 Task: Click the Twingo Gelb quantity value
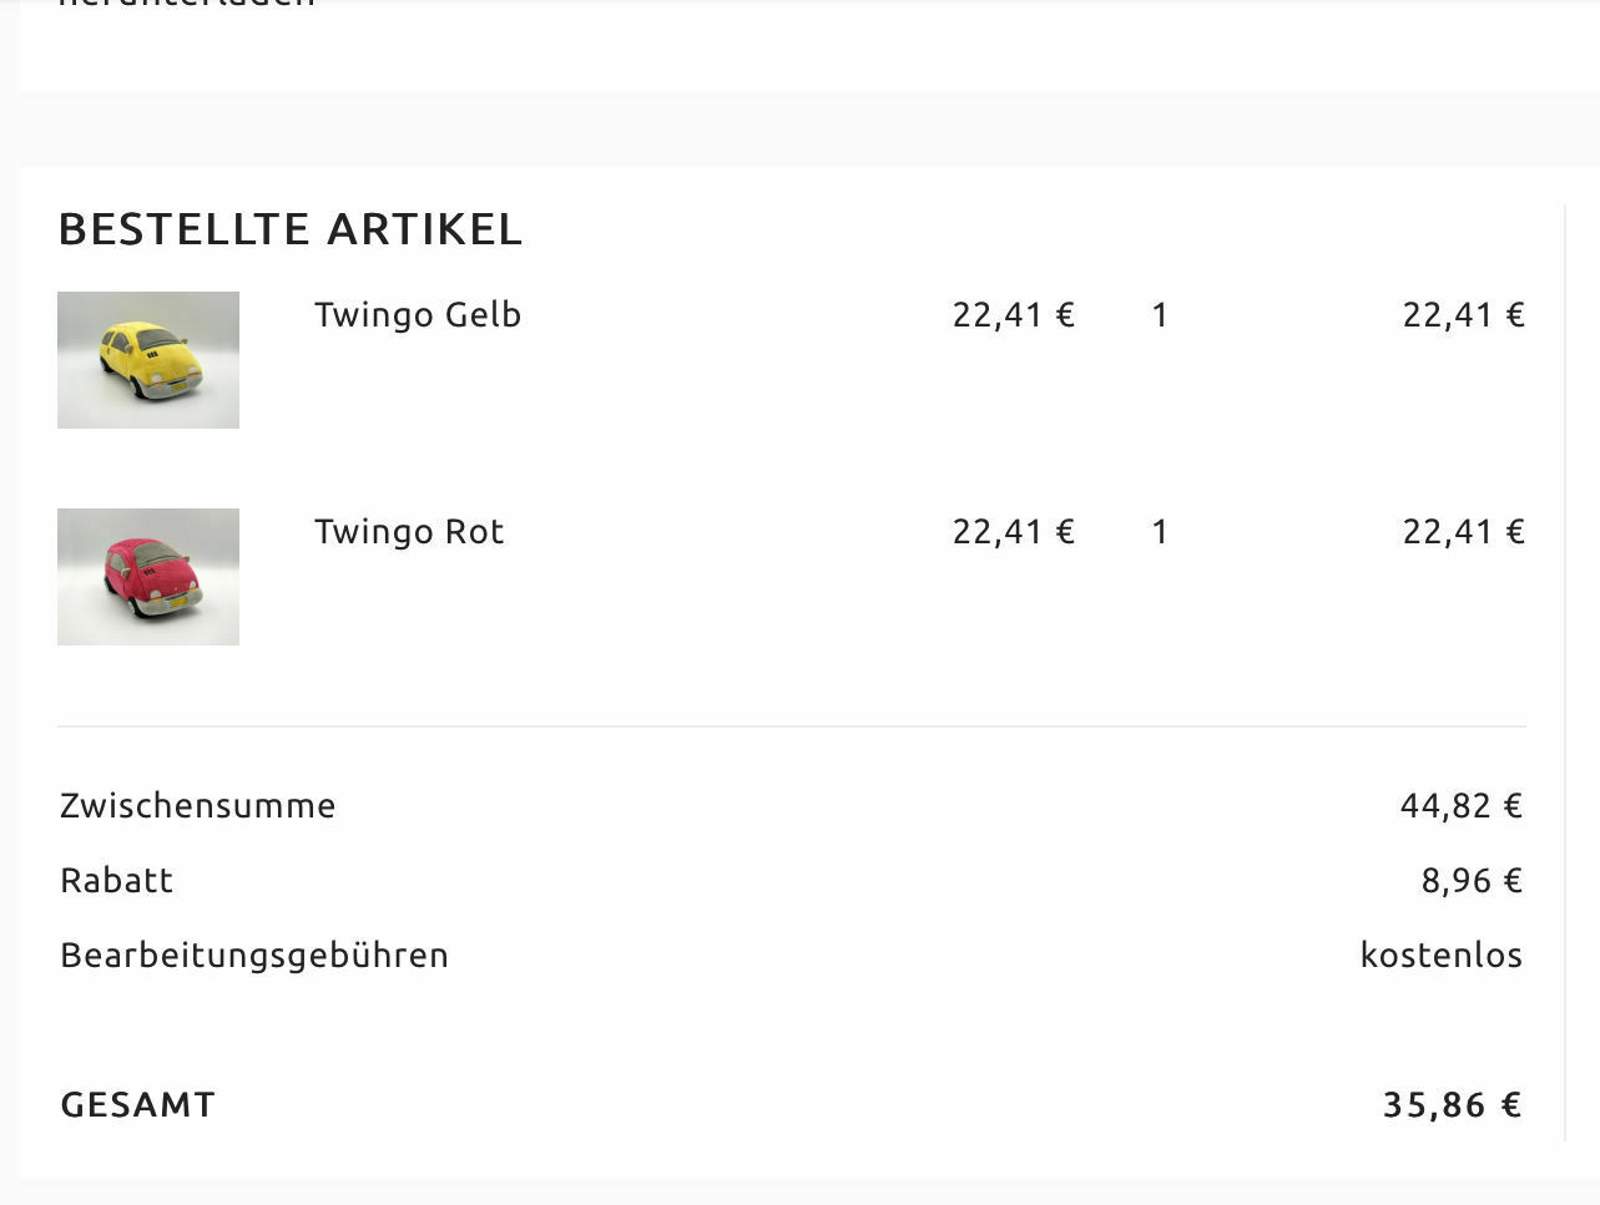pyautogui.click(x=1160, y=316)
